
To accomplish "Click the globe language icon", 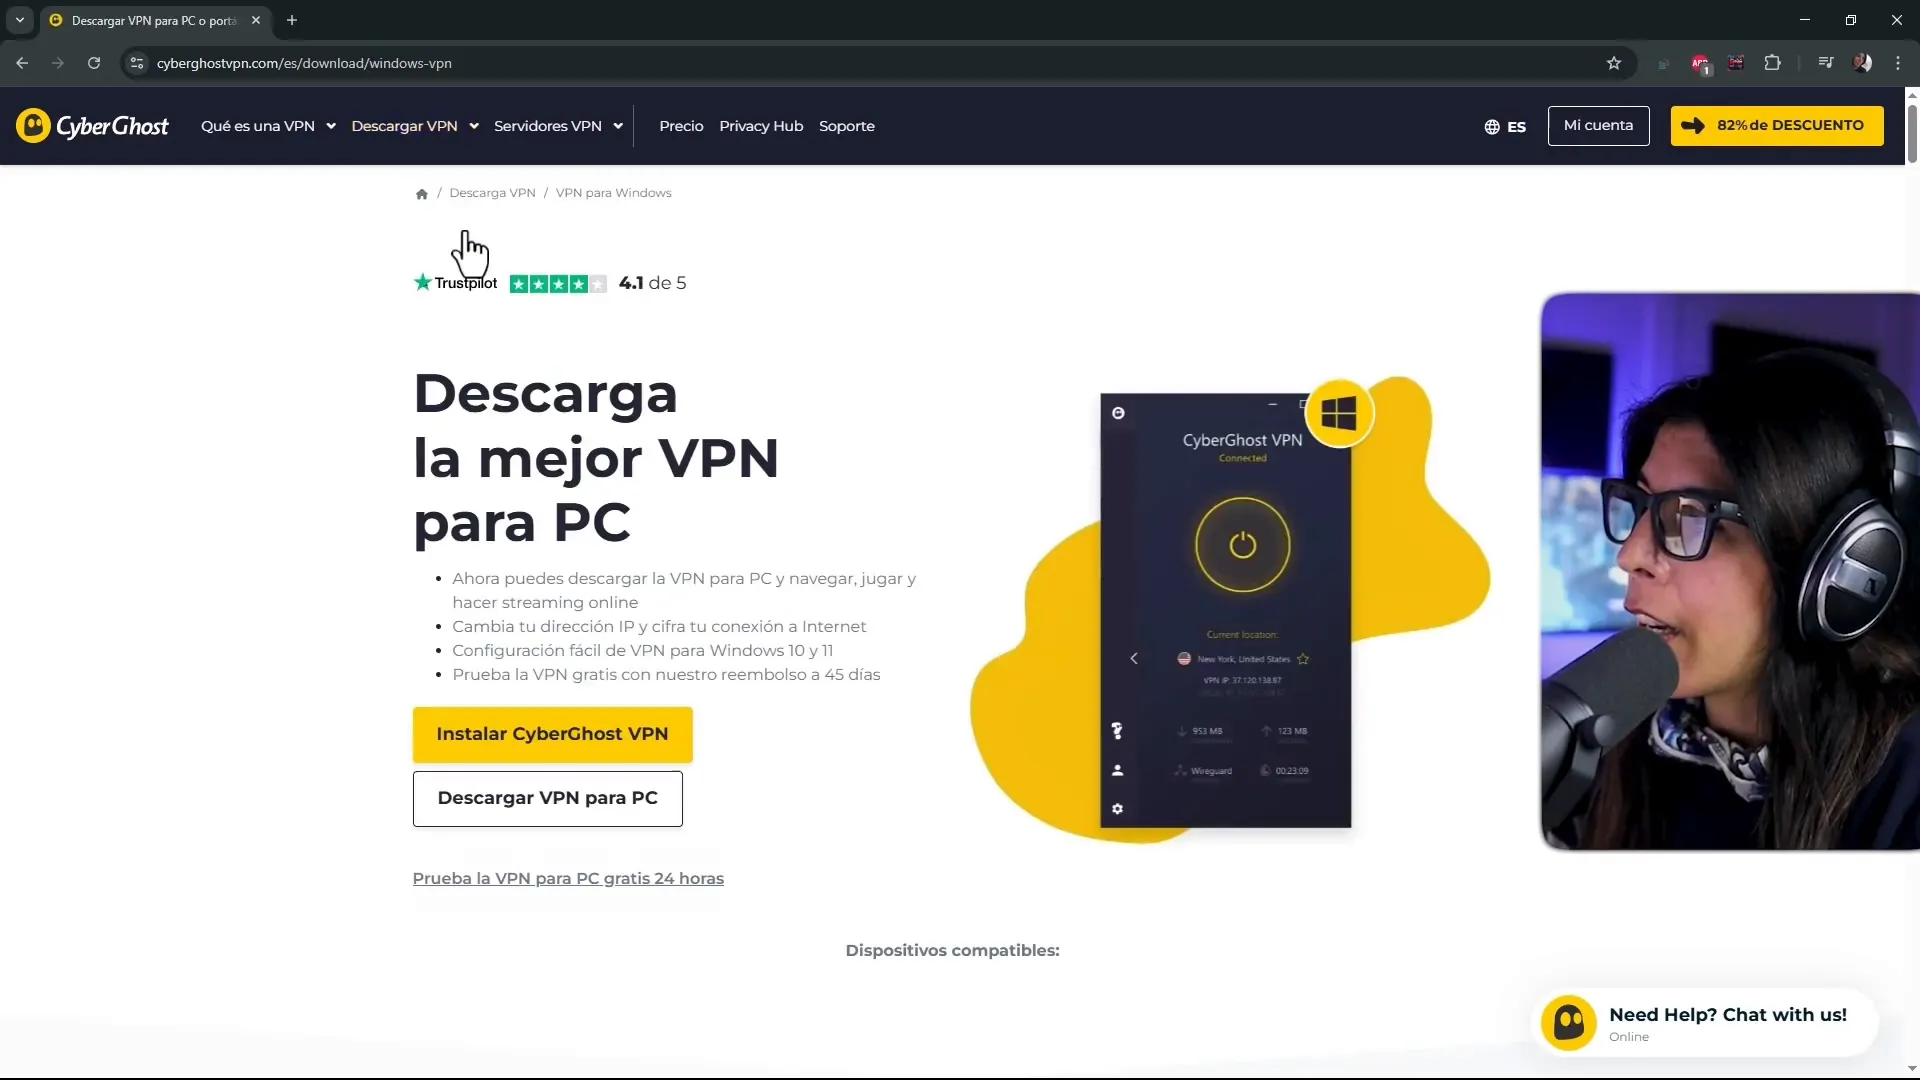I will click(1492, 127).
